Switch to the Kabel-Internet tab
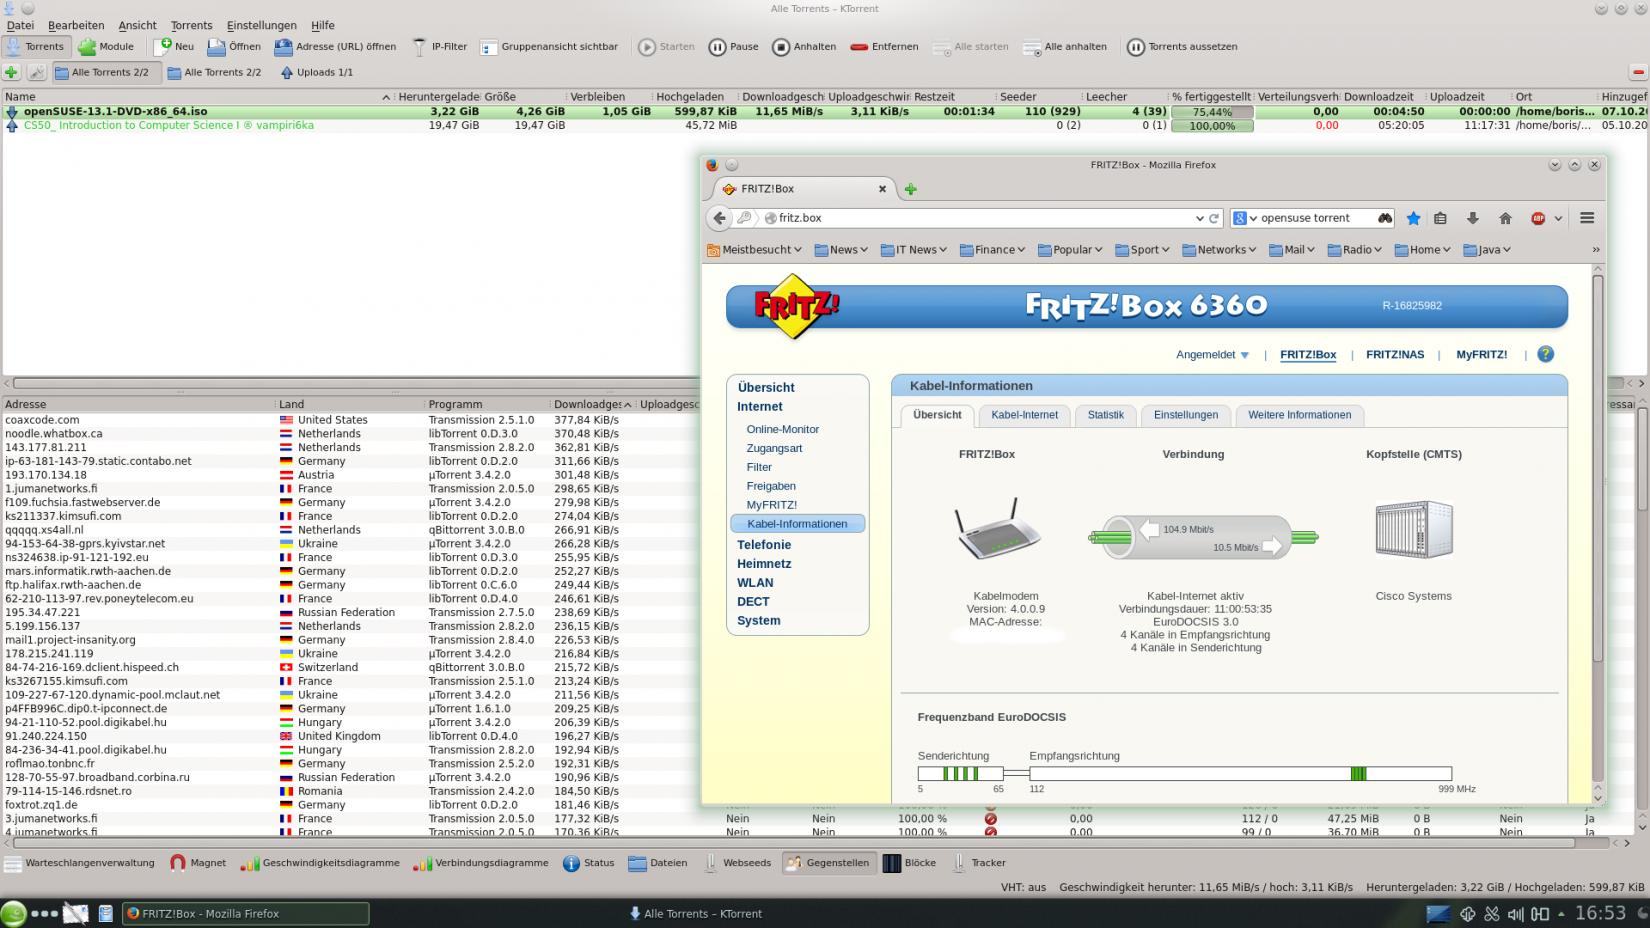Image resolution: width=1650 pixels, height=928 pixels. (1024, 415)
